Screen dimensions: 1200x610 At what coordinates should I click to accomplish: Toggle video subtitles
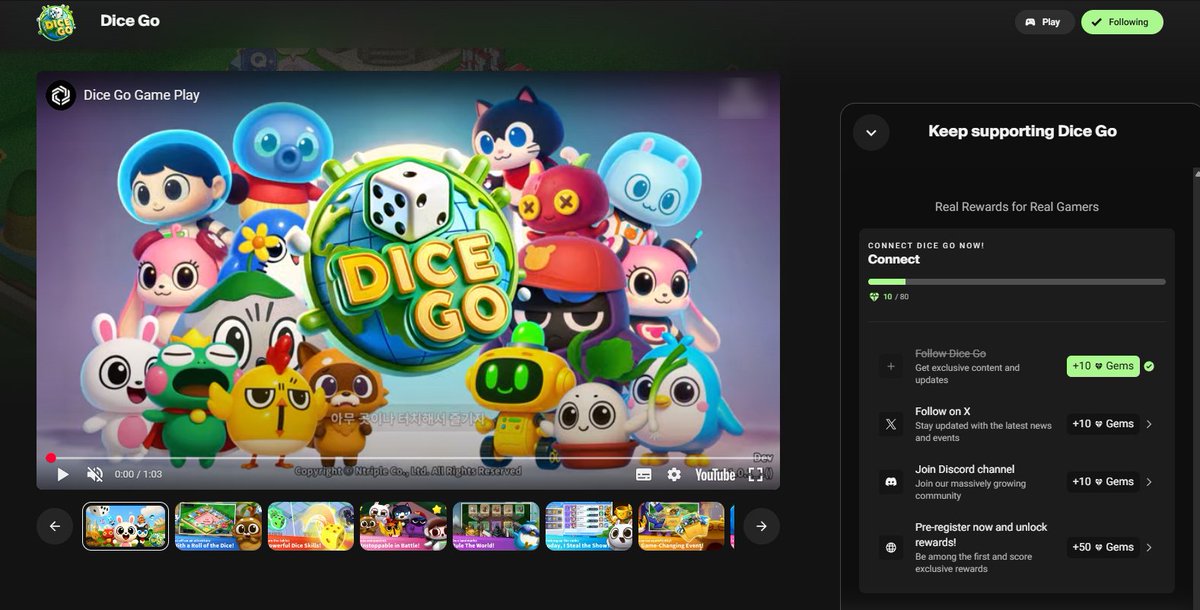pyautogui.click(x=644, y=474)
